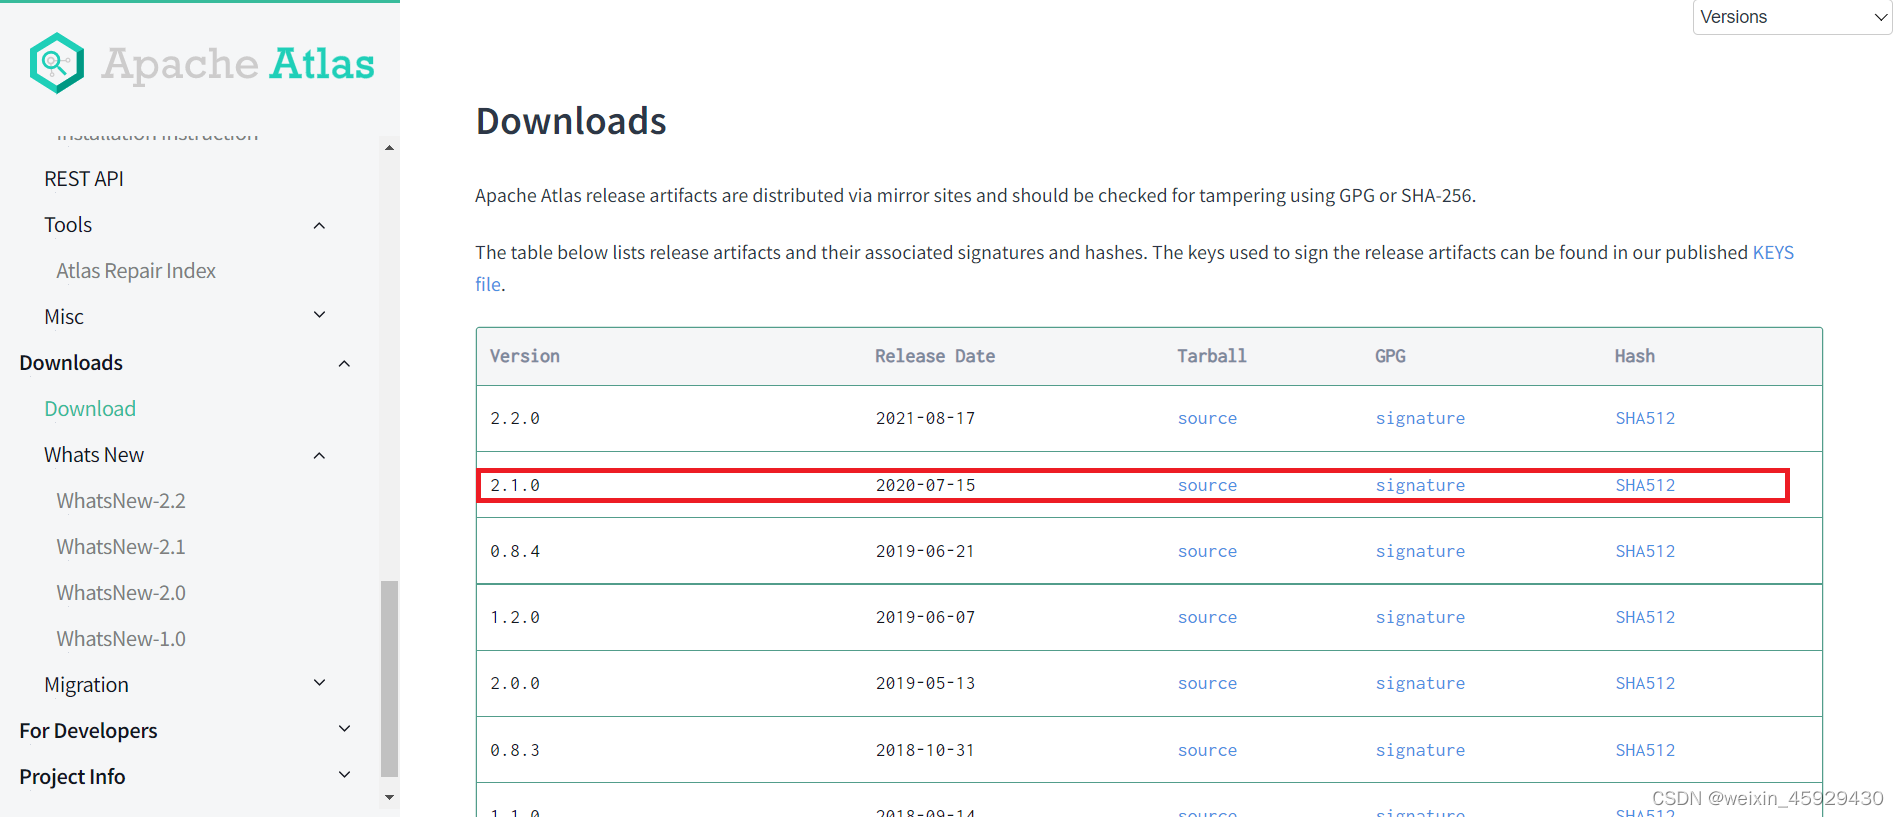
Task: Open signature for version 2.0.0
Action: tap(1420, 683)
